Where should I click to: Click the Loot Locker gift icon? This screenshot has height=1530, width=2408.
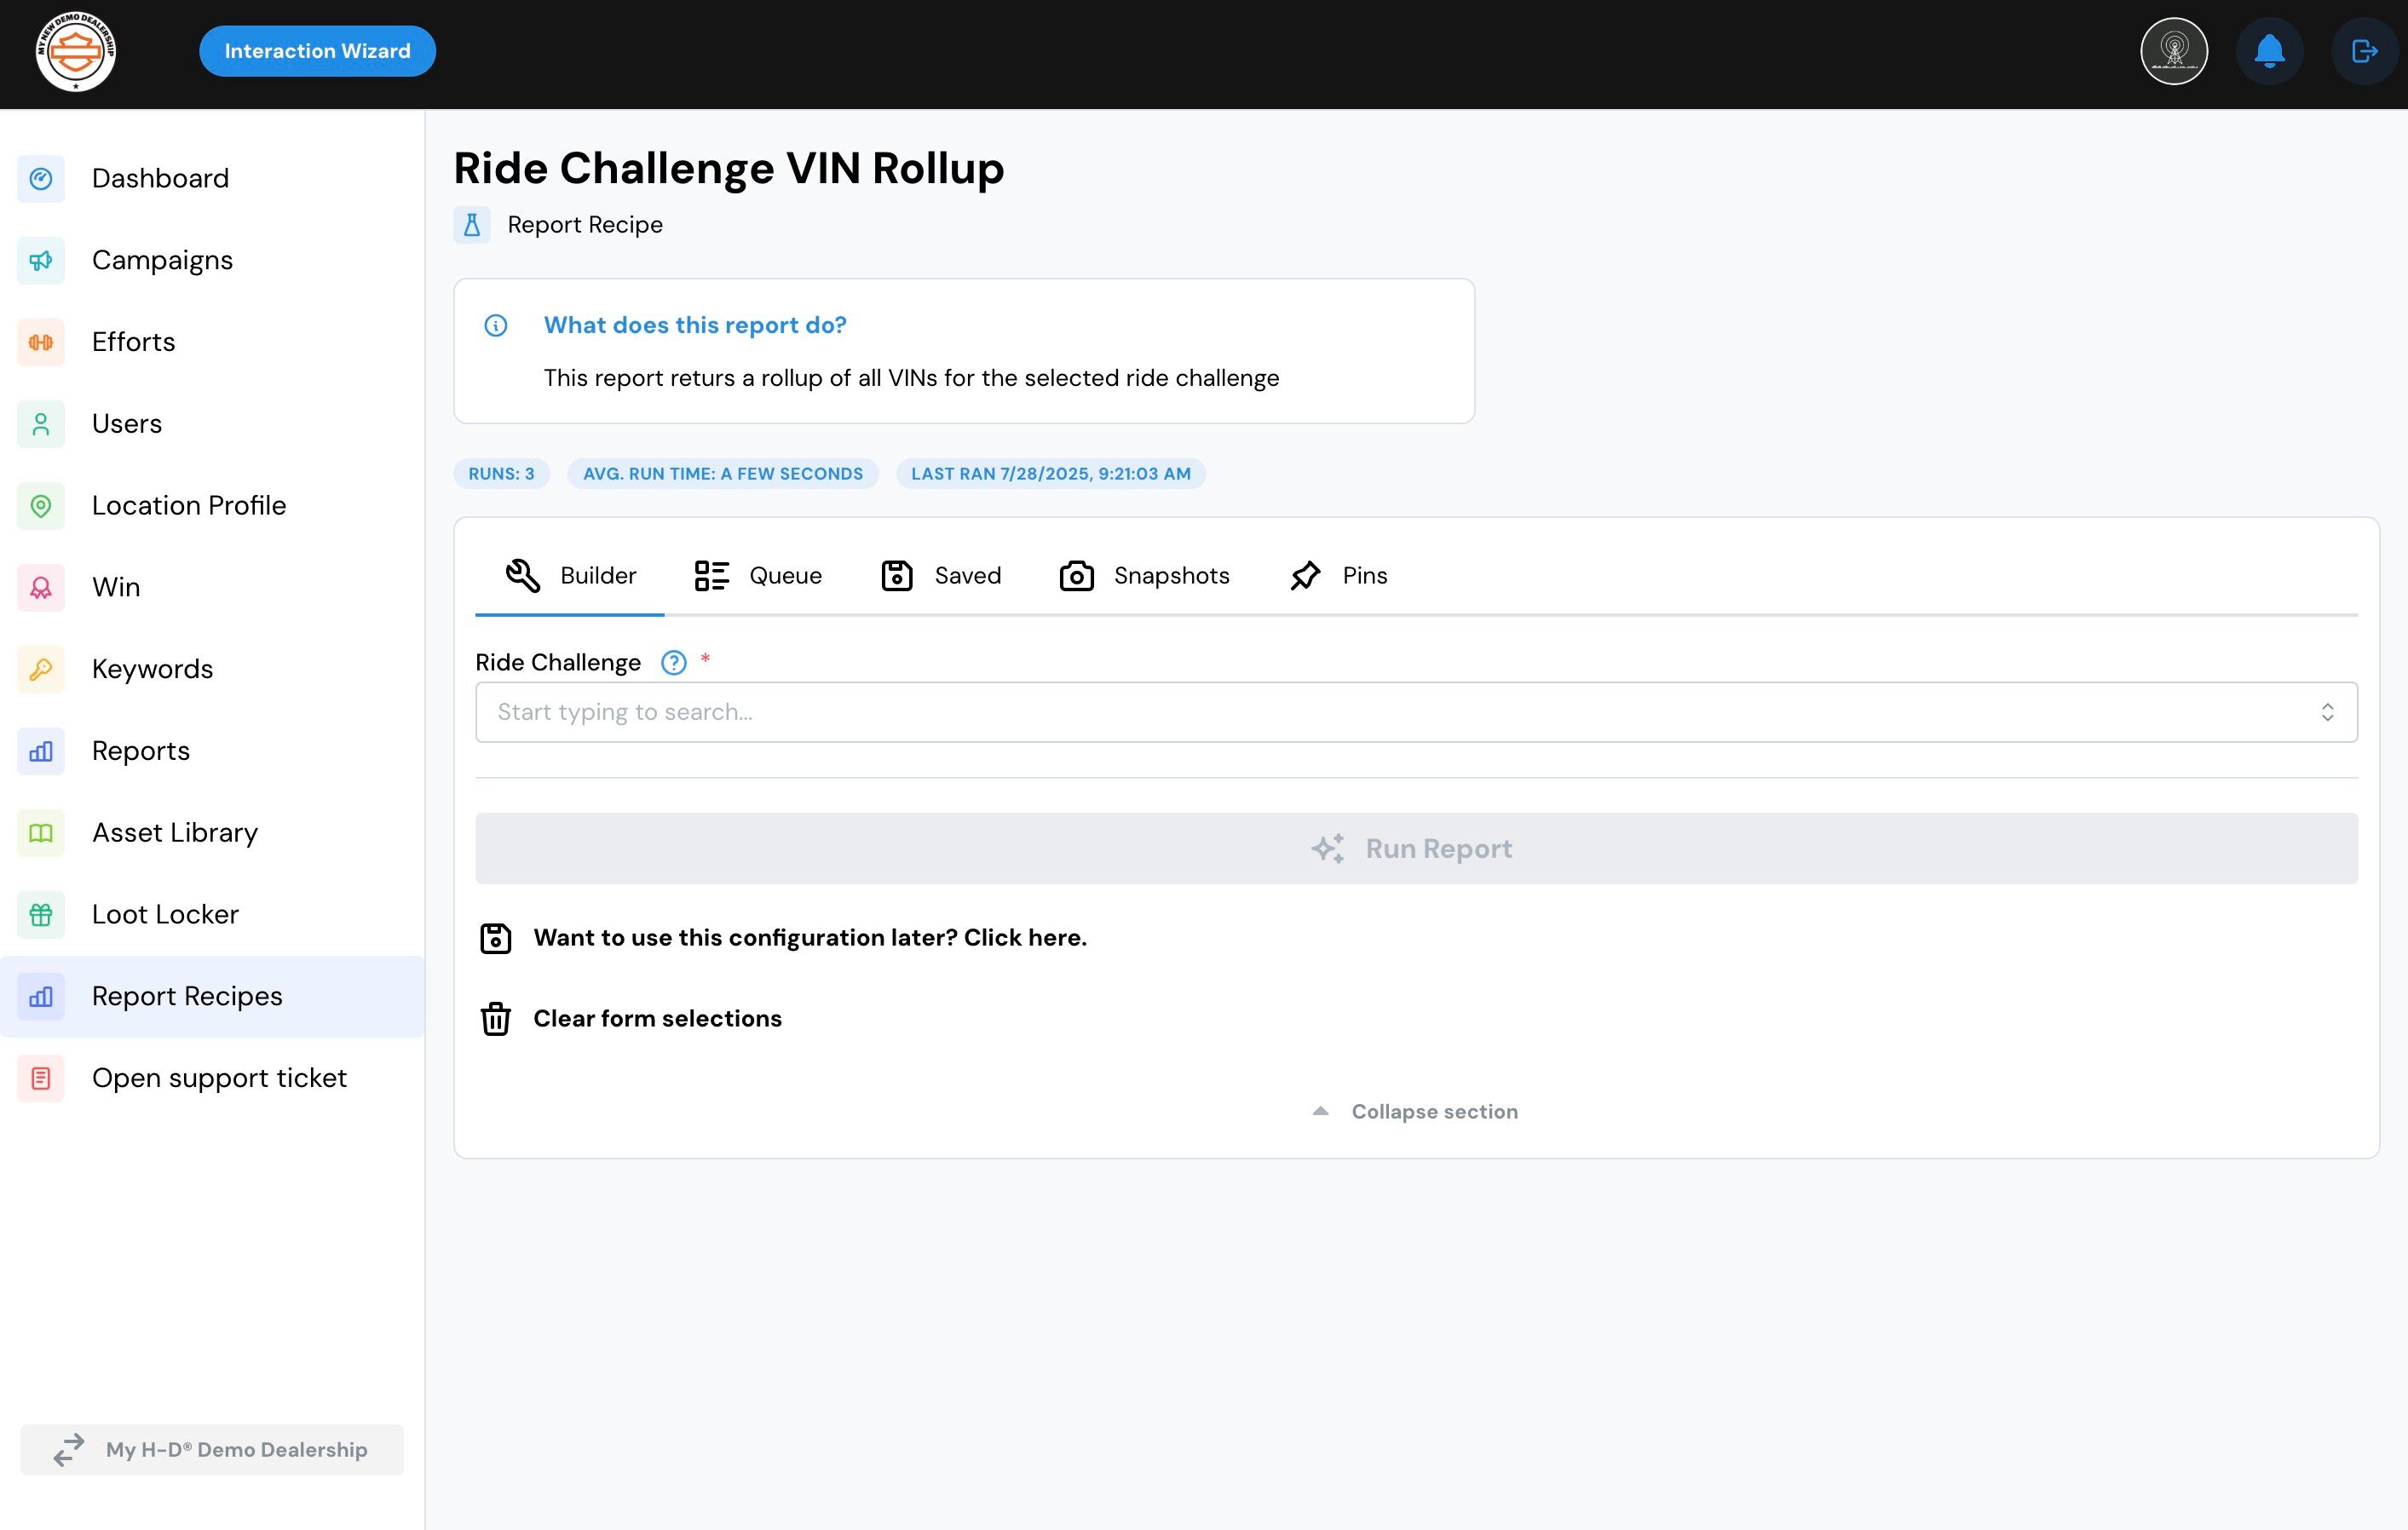[41, 915]
